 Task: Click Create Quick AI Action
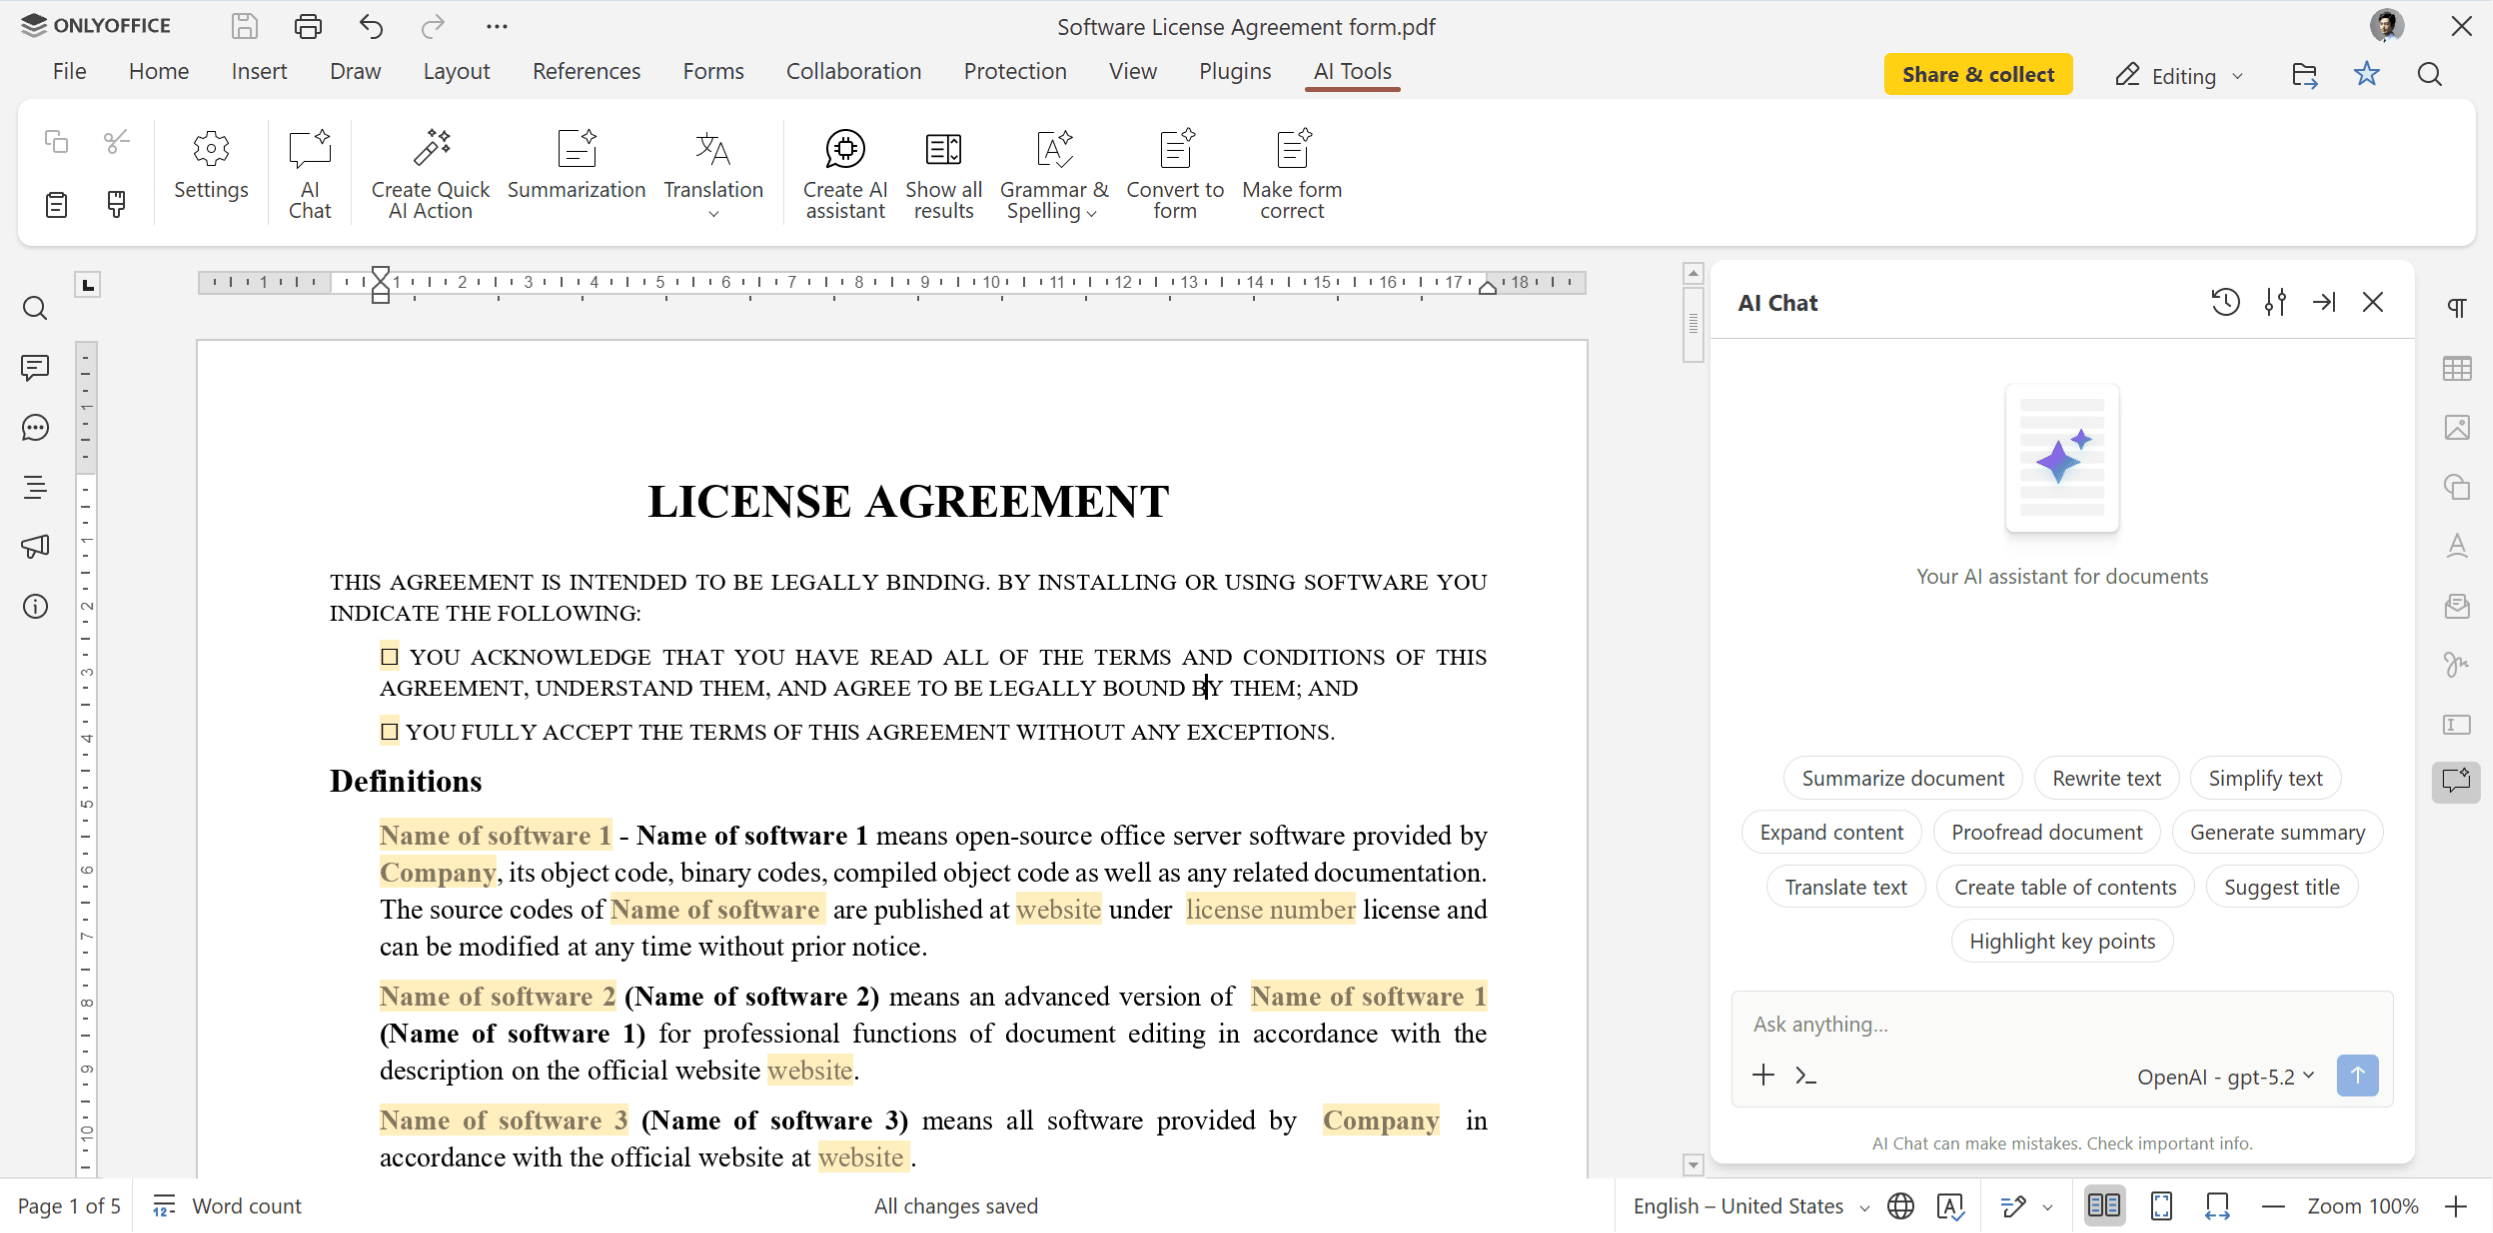(430, 174)
